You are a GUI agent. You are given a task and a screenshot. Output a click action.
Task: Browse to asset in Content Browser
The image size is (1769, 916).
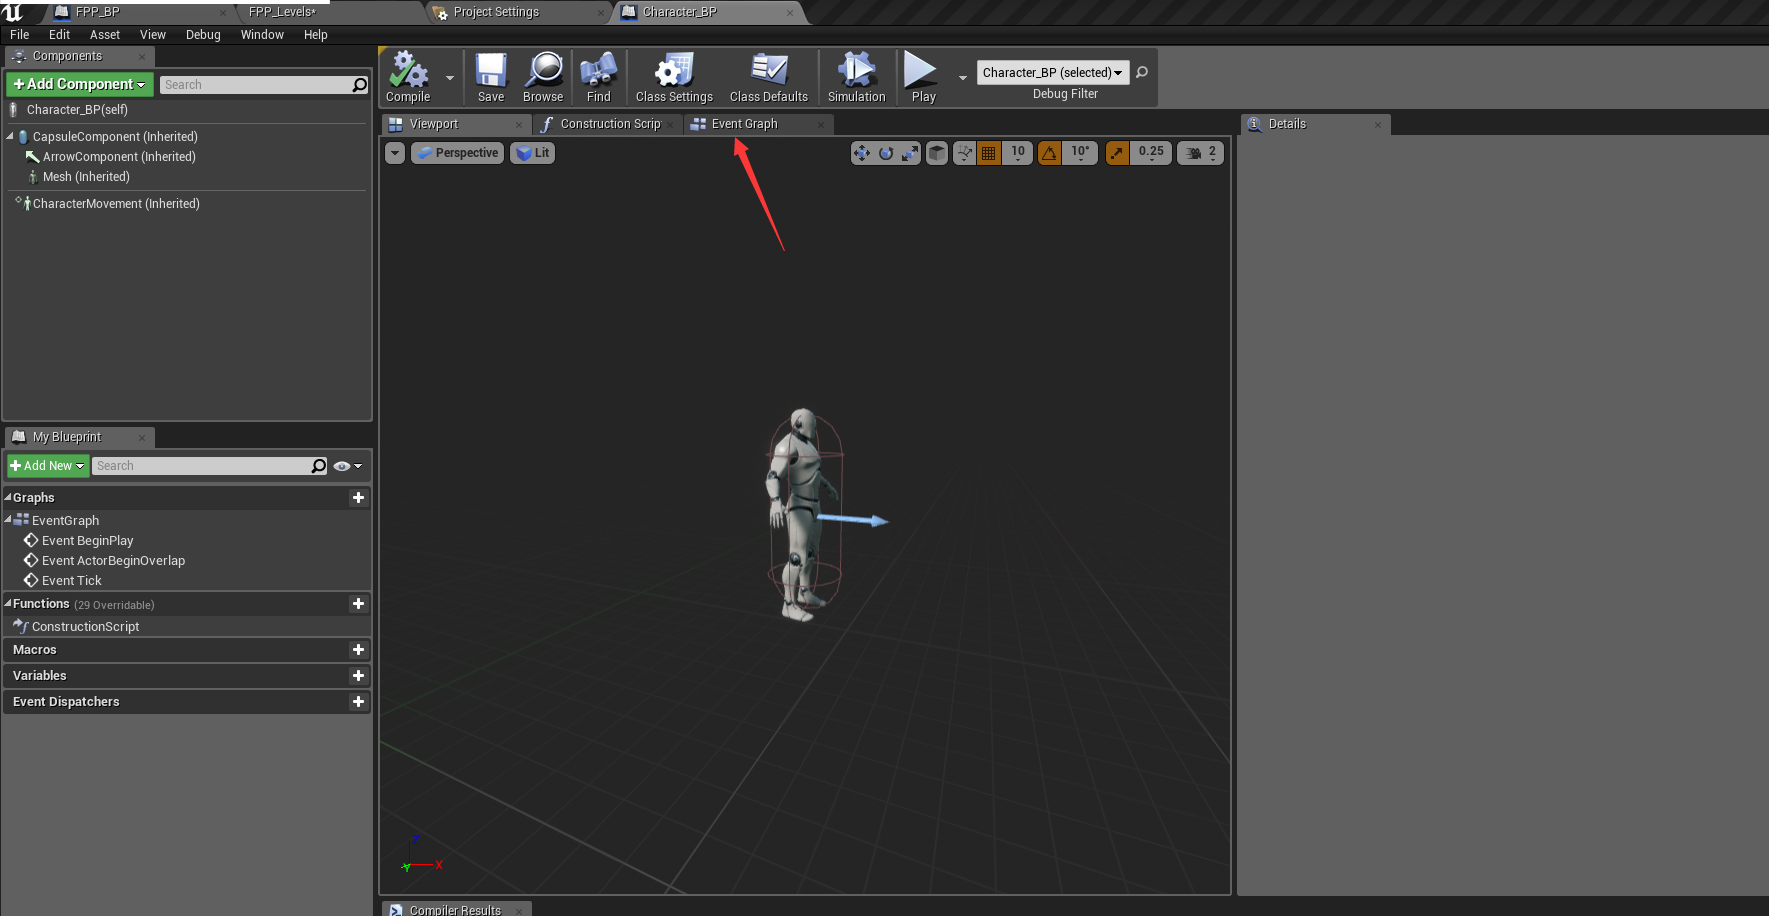(543, 77)
